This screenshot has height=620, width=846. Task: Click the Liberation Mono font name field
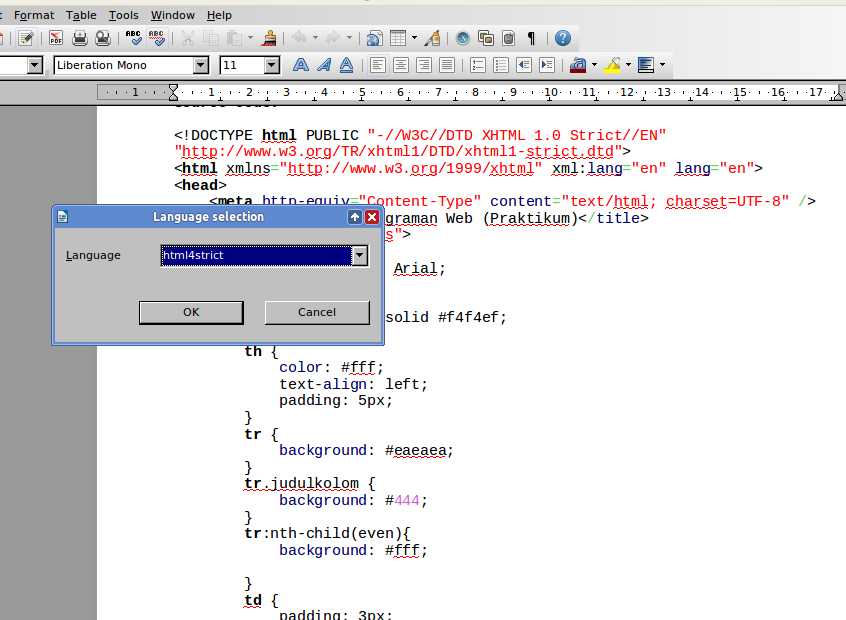[x=124, y=65]
